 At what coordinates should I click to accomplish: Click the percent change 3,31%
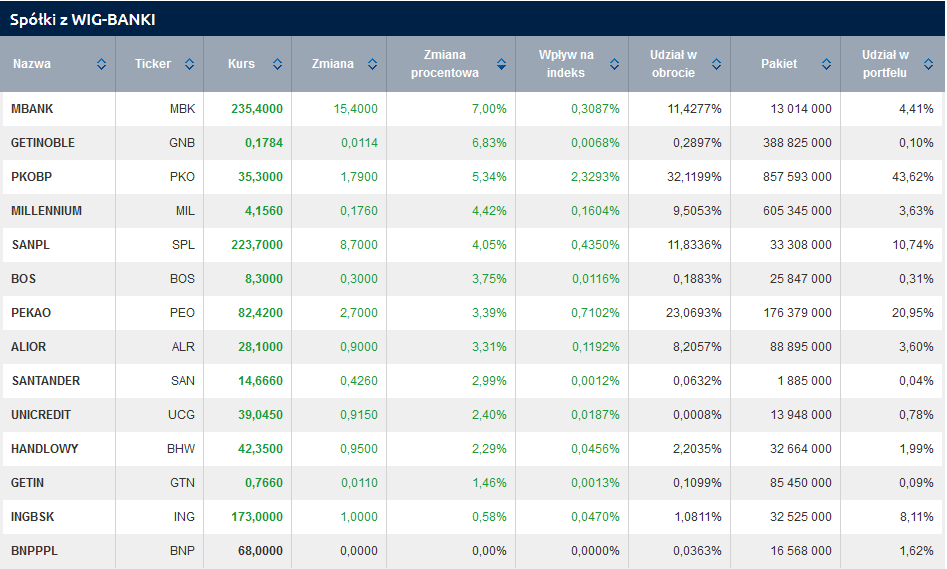pos(489,347)
